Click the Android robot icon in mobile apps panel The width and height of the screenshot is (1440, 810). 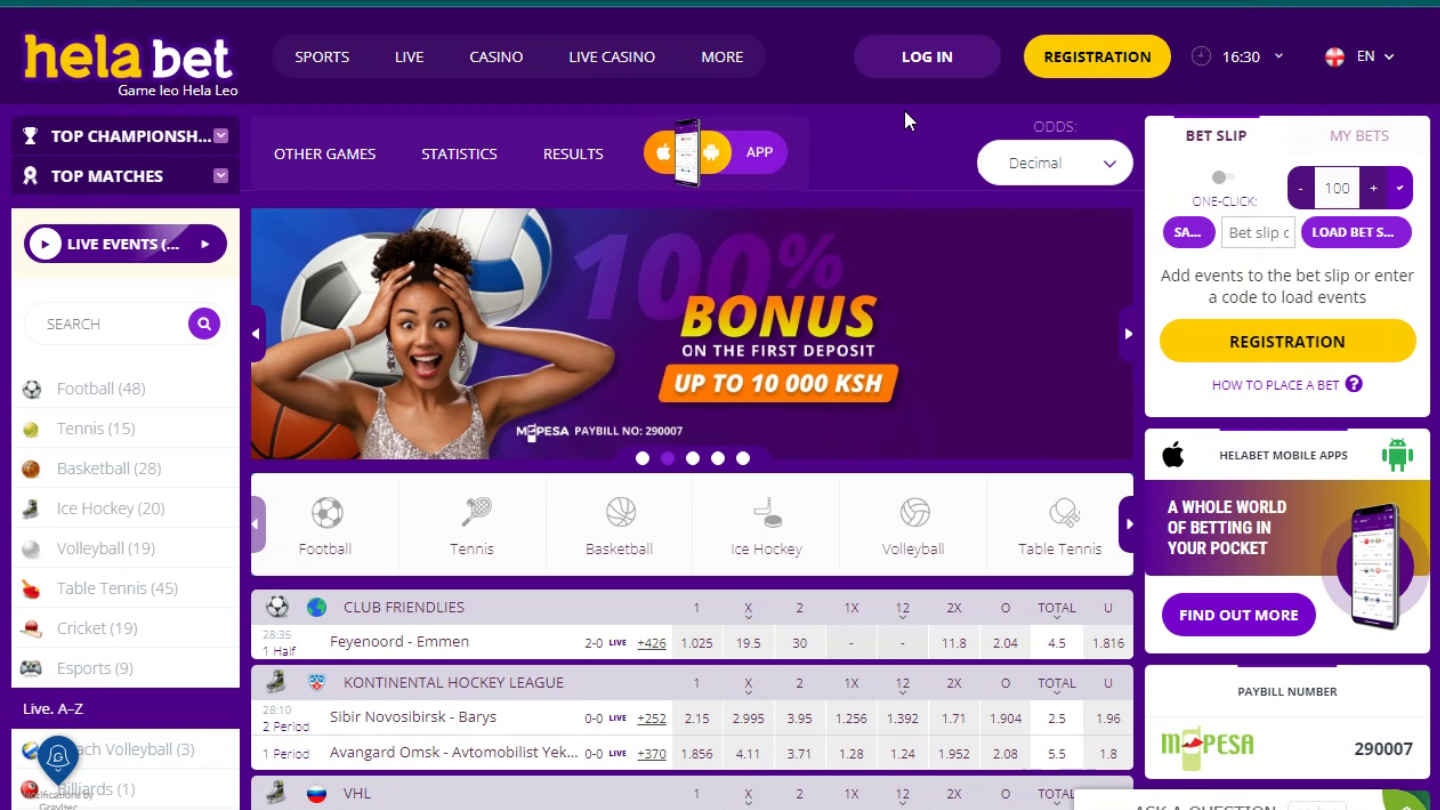1397,455
